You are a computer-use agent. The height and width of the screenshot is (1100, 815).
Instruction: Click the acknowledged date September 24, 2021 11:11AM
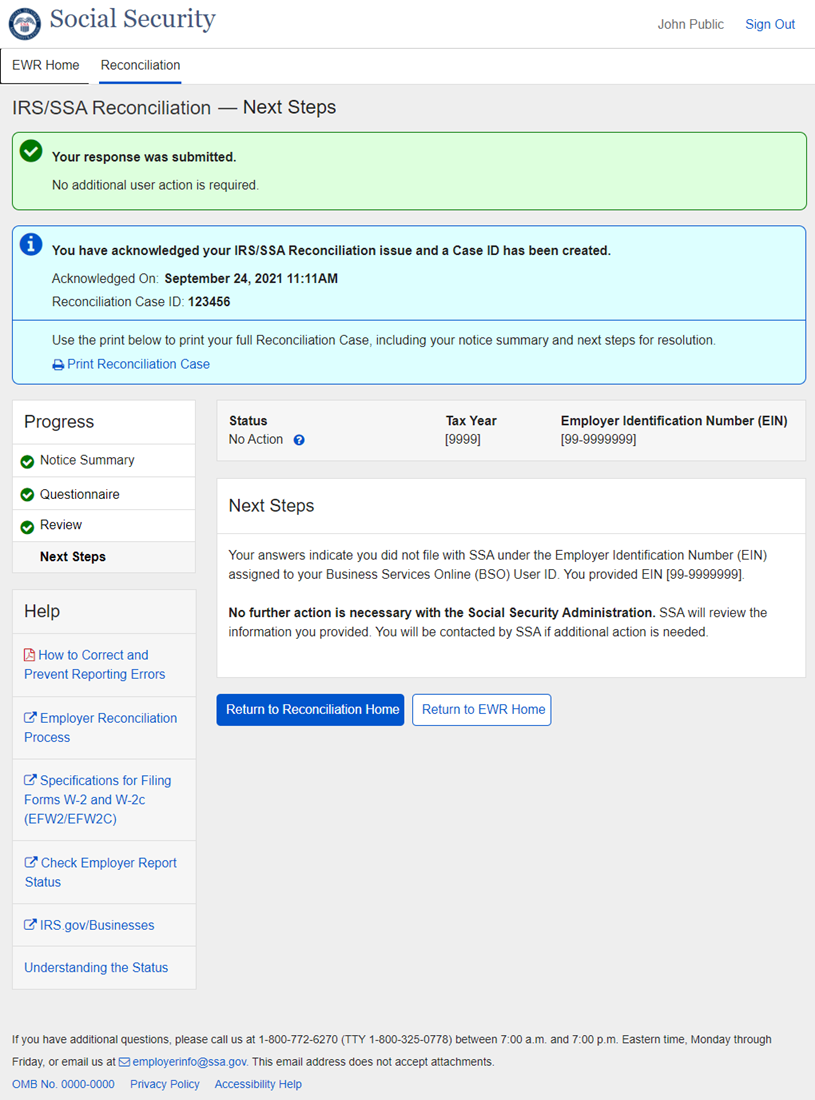[251, 279]
